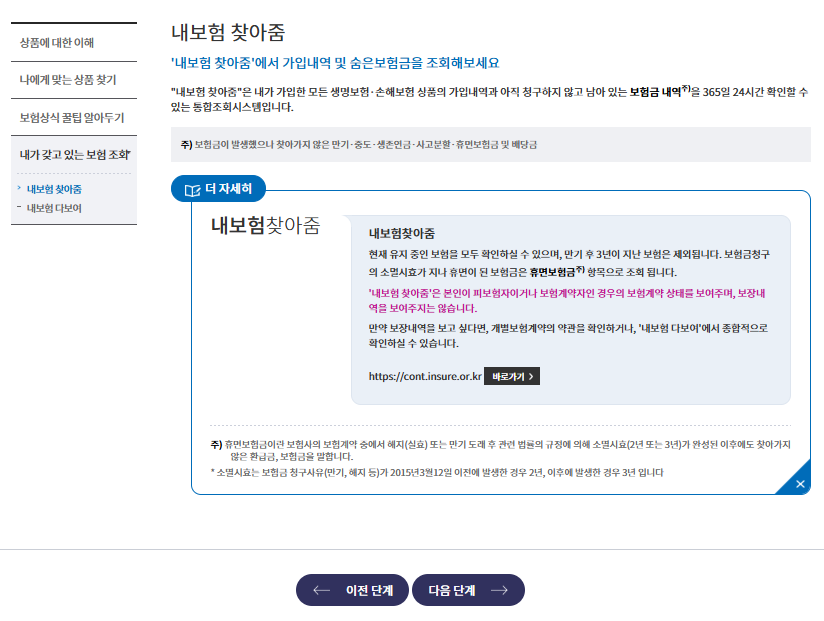
Task: Open 보험상식 꿀팁 알아두기 menu item
Action: coord(72,117)
